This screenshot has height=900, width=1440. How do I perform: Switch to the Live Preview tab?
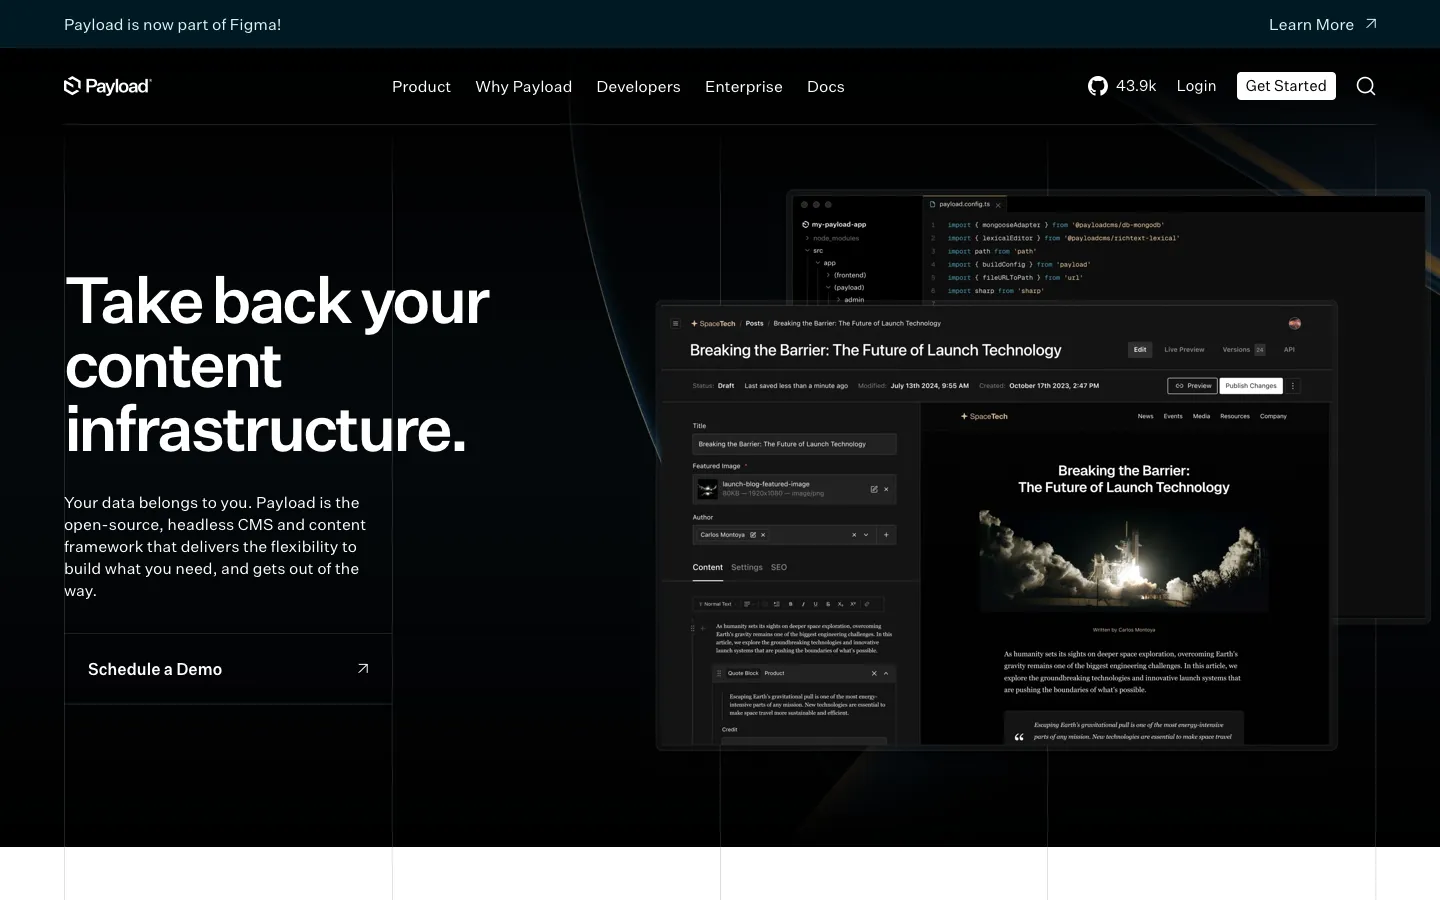[1184, 349]
